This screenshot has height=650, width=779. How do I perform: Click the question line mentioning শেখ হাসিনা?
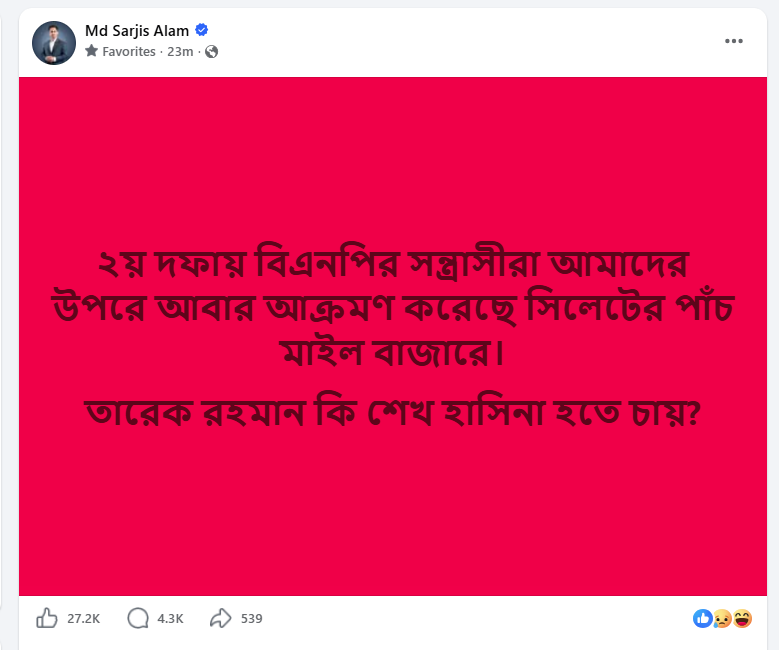[x=392, y=412]
